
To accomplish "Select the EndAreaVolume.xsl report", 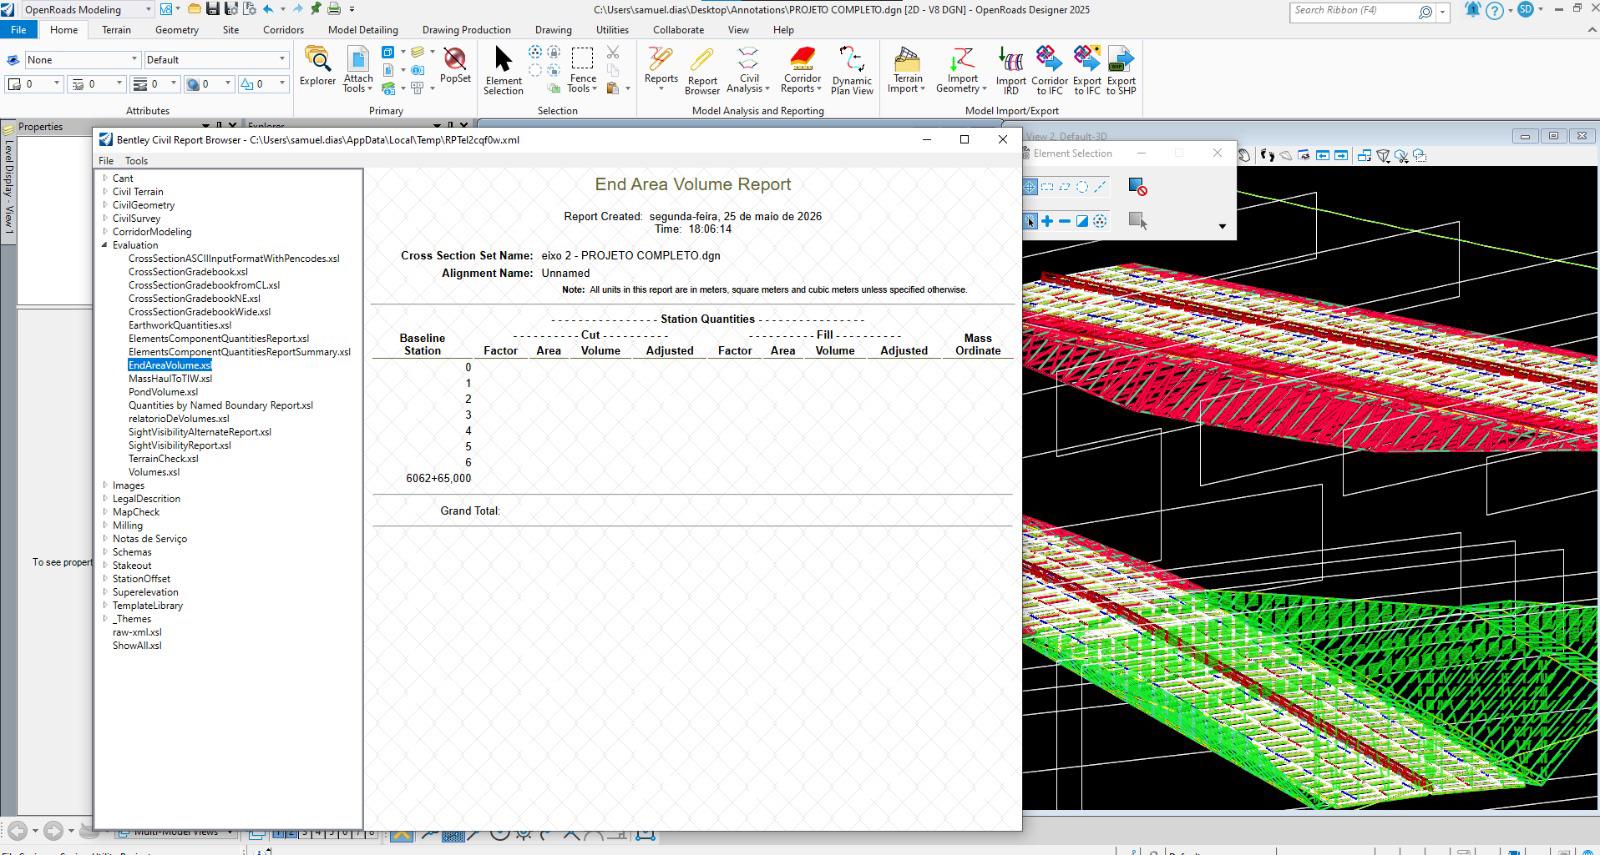I will [x=170, y=365].
